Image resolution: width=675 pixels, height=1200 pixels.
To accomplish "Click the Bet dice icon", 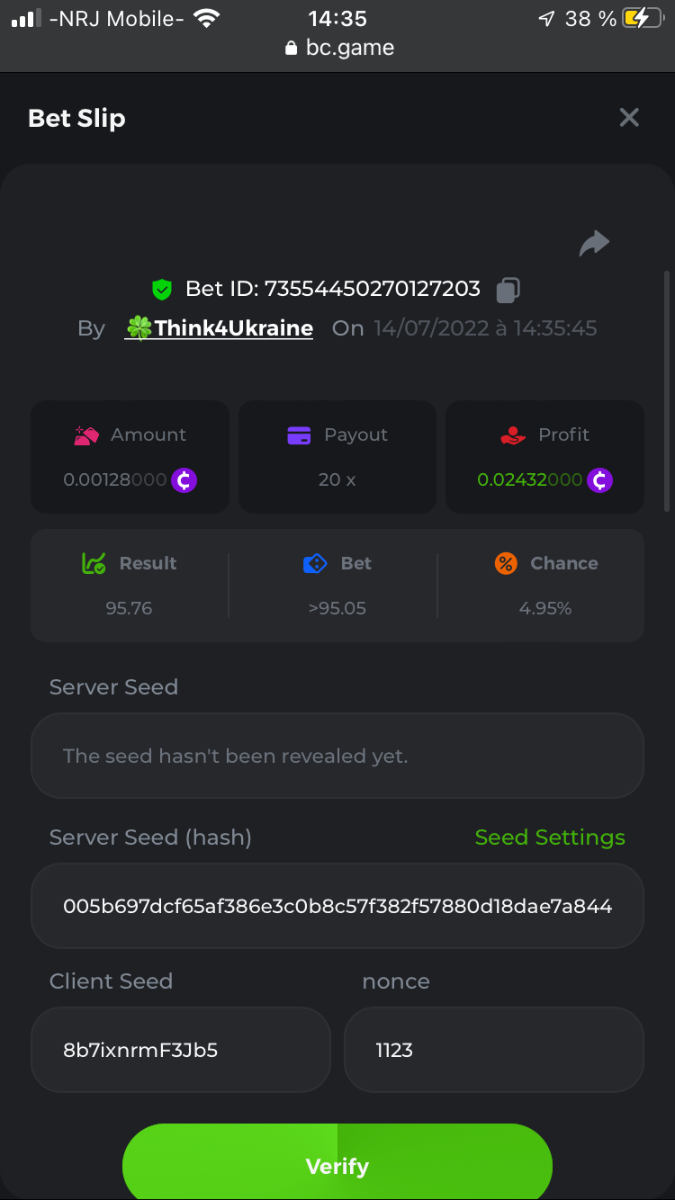I will [315, 563].
